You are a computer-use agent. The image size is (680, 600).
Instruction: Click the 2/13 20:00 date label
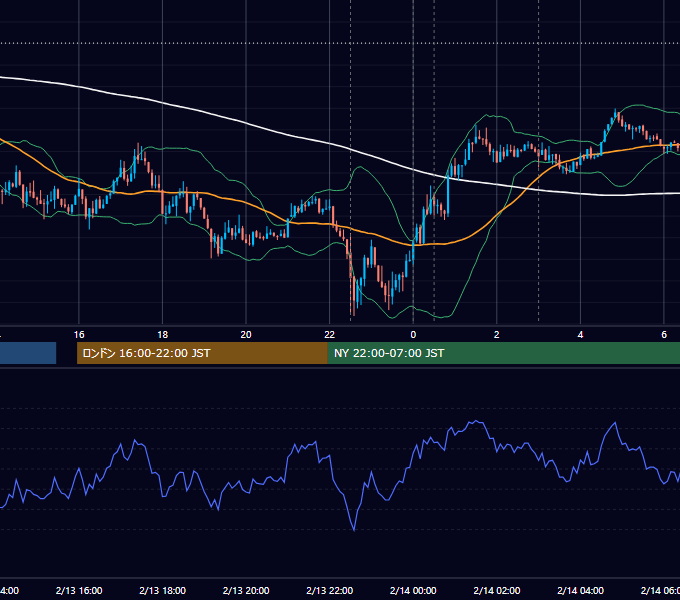point(246,590)
